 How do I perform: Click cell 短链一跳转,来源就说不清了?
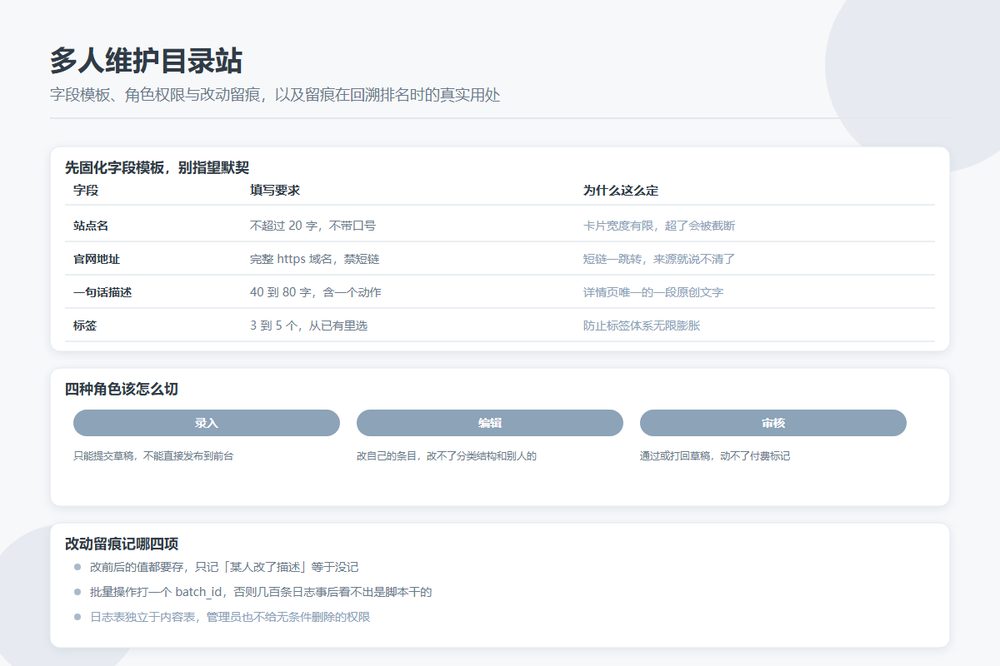pyautogui.click(x=659, y=259)
